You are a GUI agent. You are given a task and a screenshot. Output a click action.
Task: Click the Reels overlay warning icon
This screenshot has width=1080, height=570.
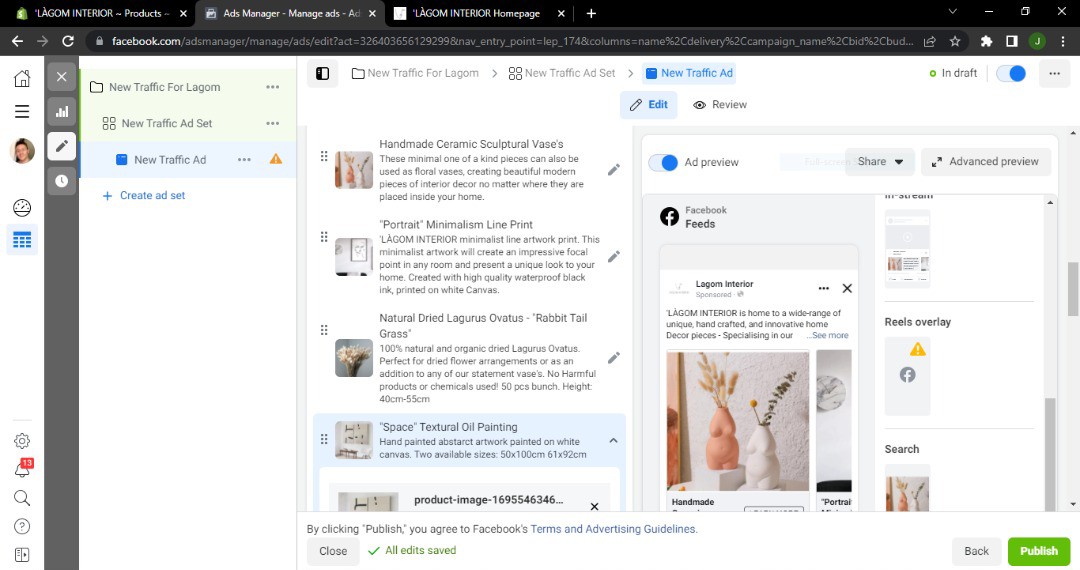click(917, 350)
